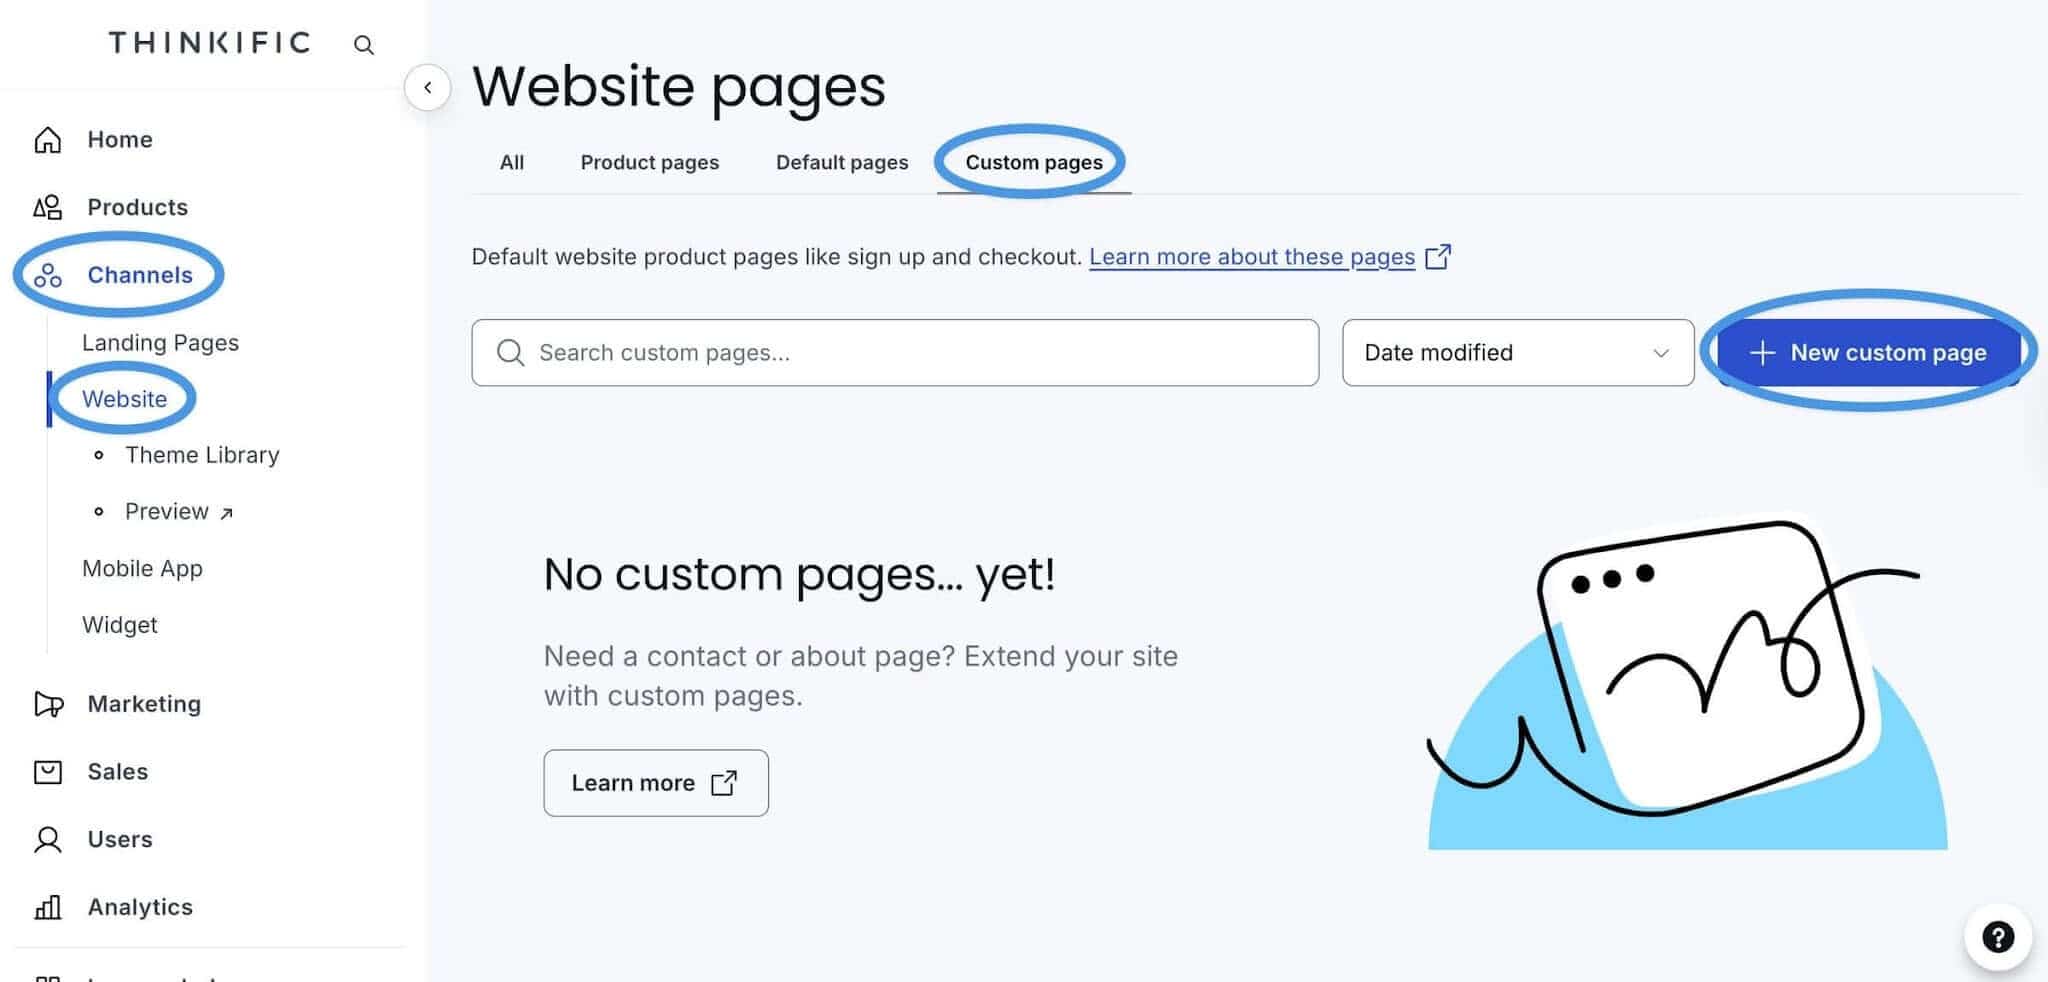Viewport: 2048px width, 982px height.
Task: Open the Analytics bar chart icon
Action: tap(48, 907)
